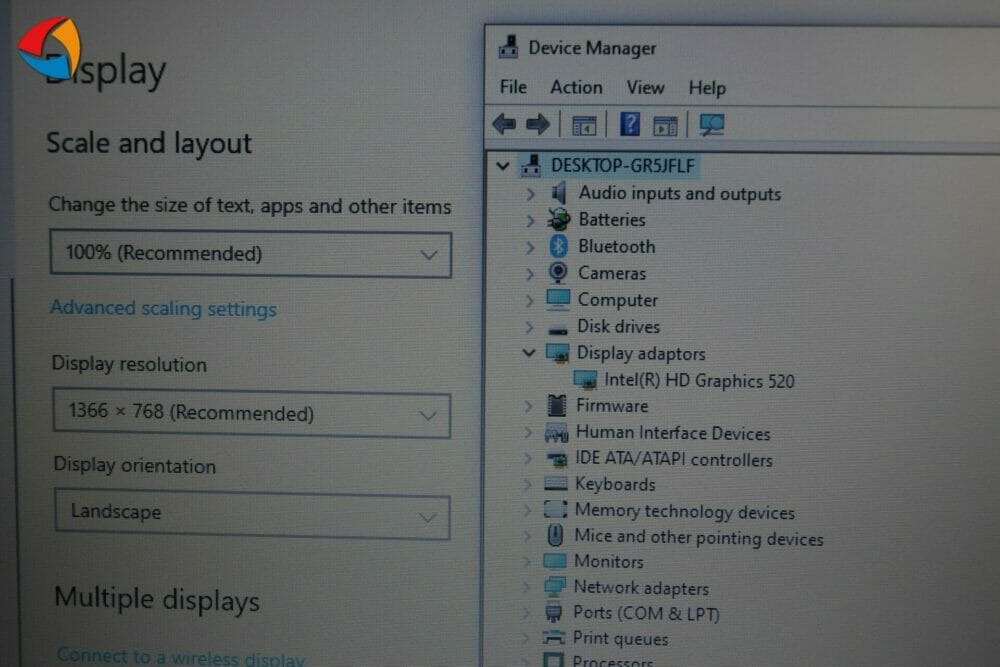Click the Network adapters category icon

click(554, 587)
